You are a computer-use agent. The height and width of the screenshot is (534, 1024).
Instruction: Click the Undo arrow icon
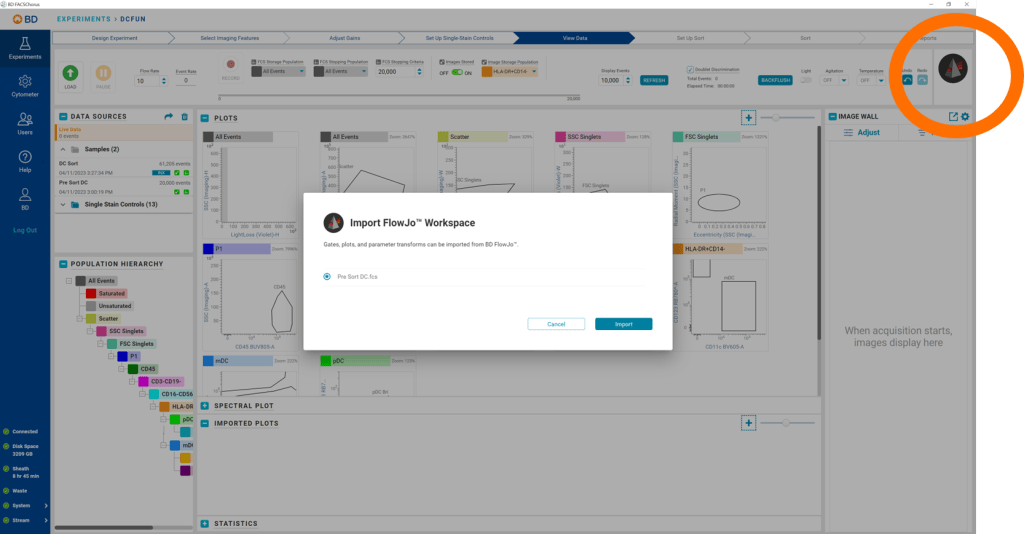[x=906, y=79]
